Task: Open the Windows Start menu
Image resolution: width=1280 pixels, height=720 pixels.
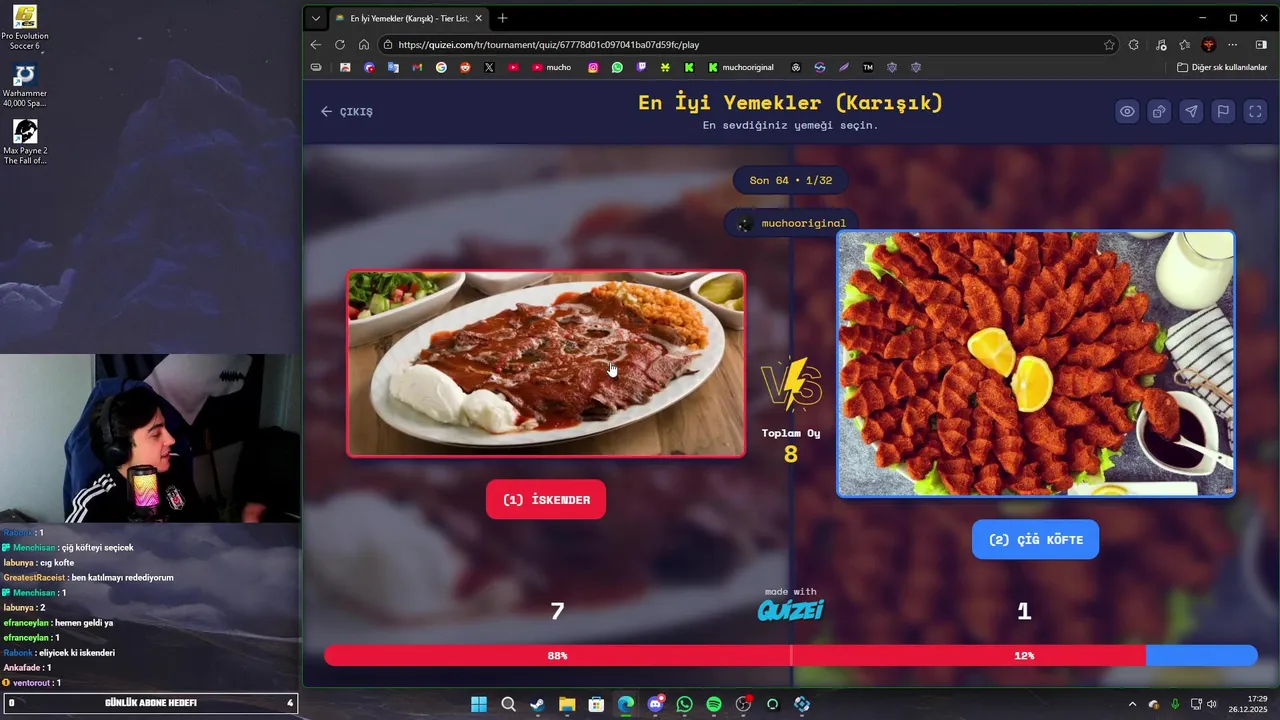Action: point(479,704)
